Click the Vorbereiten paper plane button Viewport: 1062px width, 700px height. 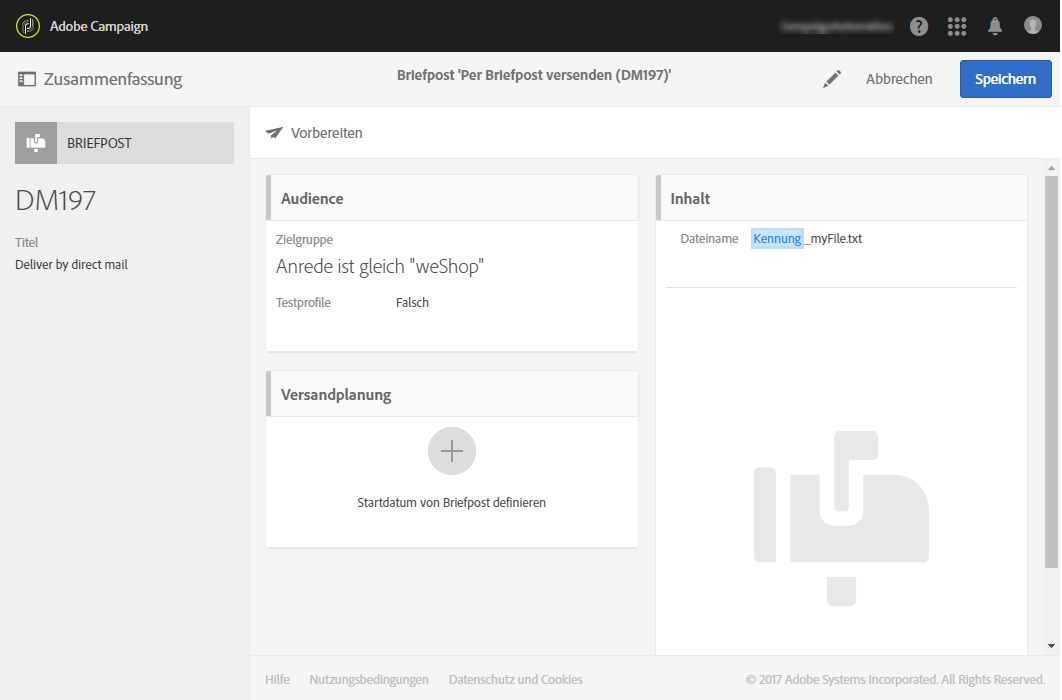[314, 133]
